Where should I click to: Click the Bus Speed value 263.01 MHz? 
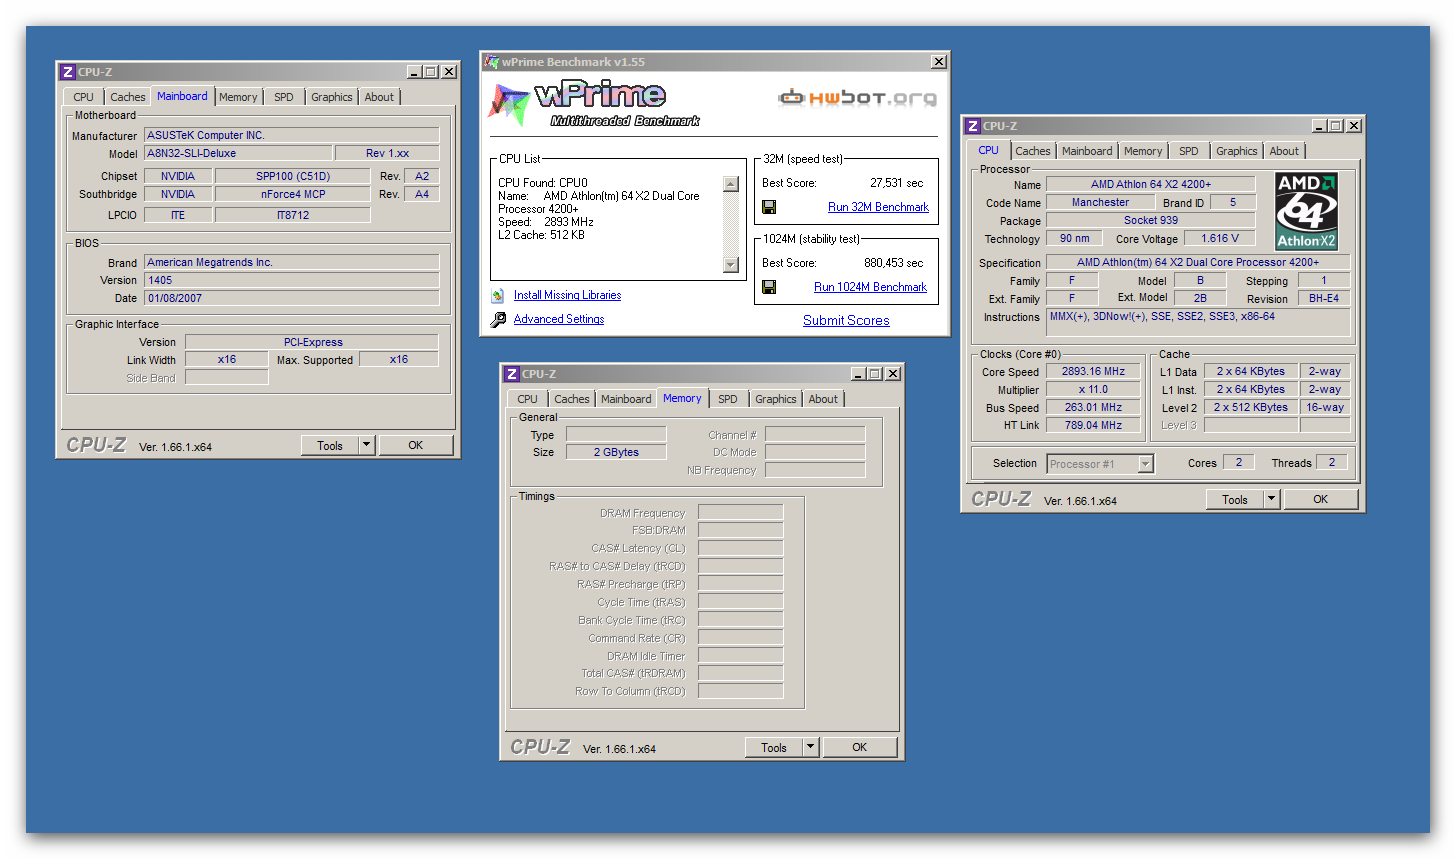pos(1094,407)
